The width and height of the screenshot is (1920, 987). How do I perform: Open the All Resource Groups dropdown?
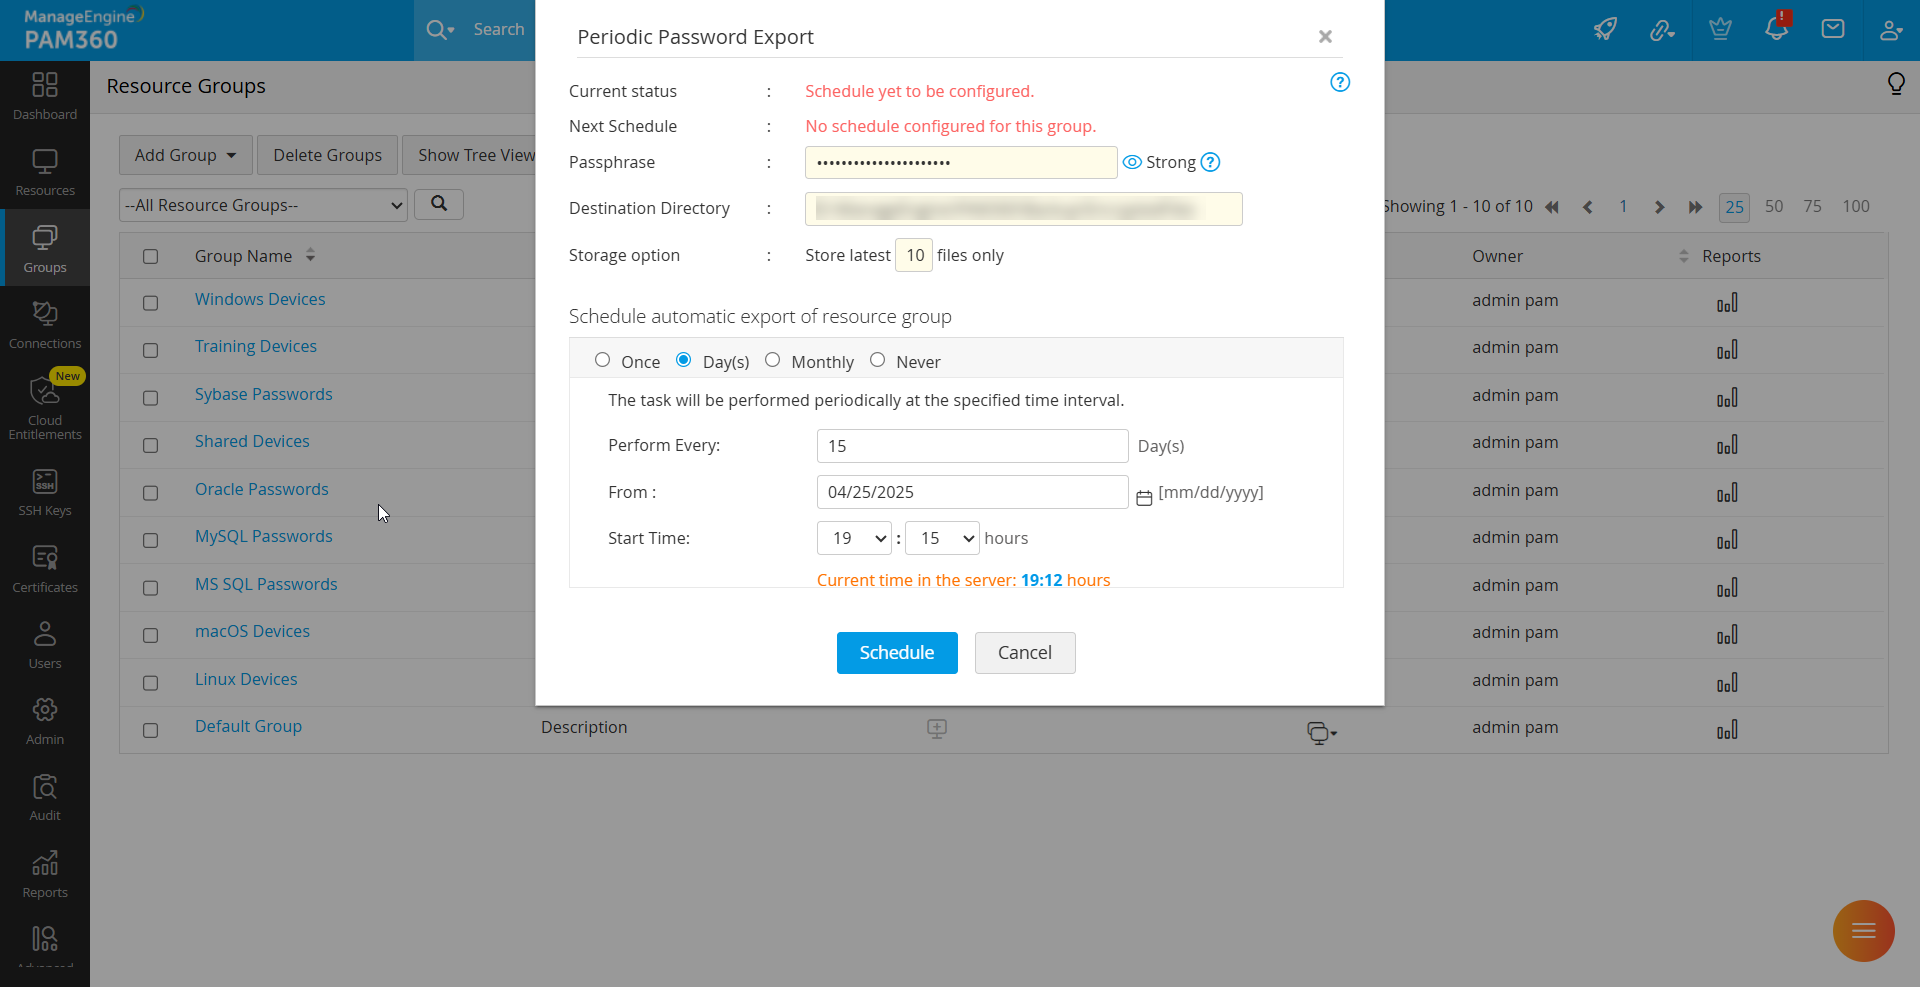(262, 205)
